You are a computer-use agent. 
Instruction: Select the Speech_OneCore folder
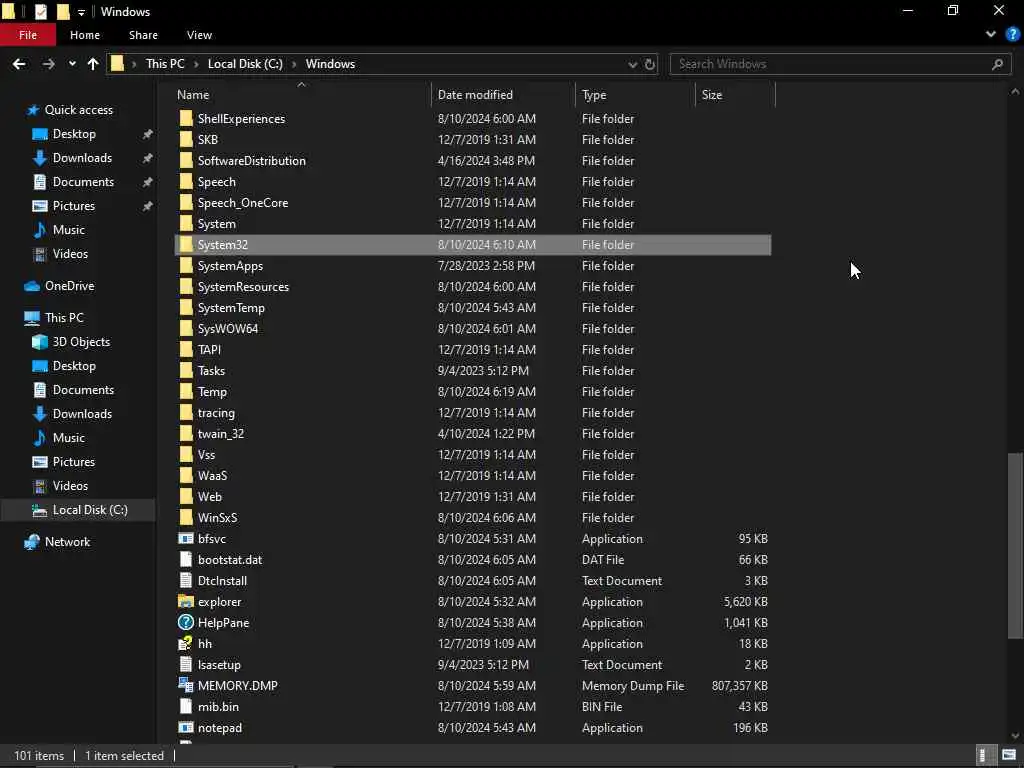click(x=243, y=202)
